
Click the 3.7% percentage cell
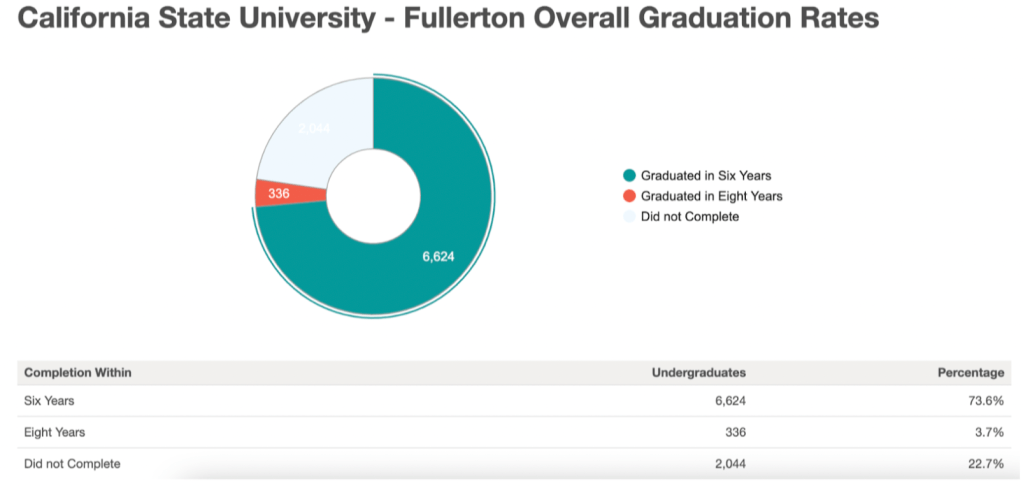[x=988, y=433]
